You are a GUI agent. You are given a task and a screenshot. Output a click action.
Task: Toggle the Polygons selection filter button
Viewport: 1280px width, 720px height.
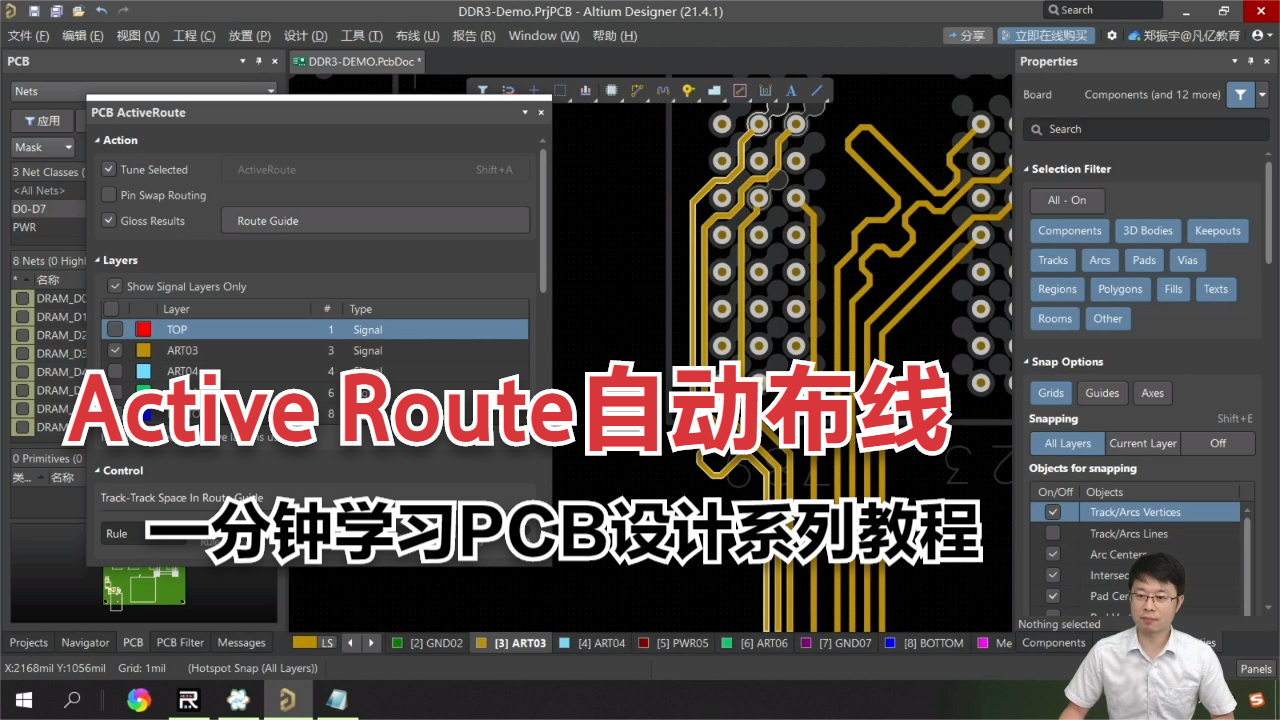tap(1120, 289)
